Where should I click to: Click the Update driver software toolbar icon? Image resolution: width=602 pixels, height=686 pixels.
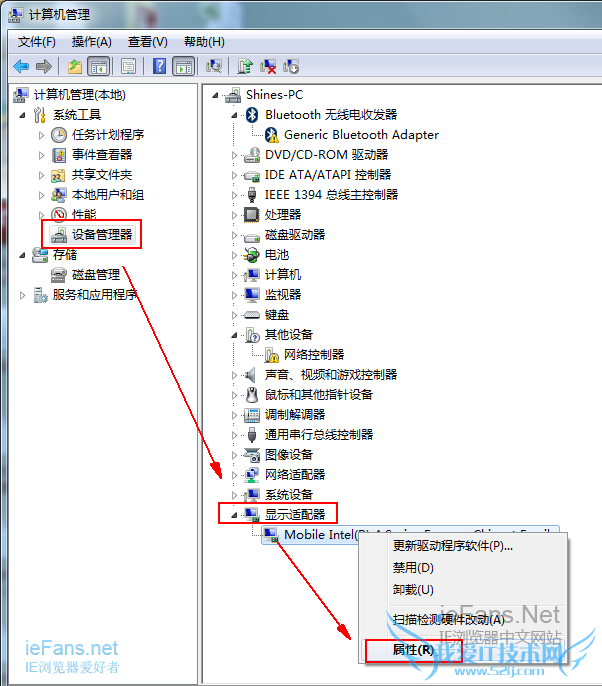pyautogui.click(x=245, y=66)
